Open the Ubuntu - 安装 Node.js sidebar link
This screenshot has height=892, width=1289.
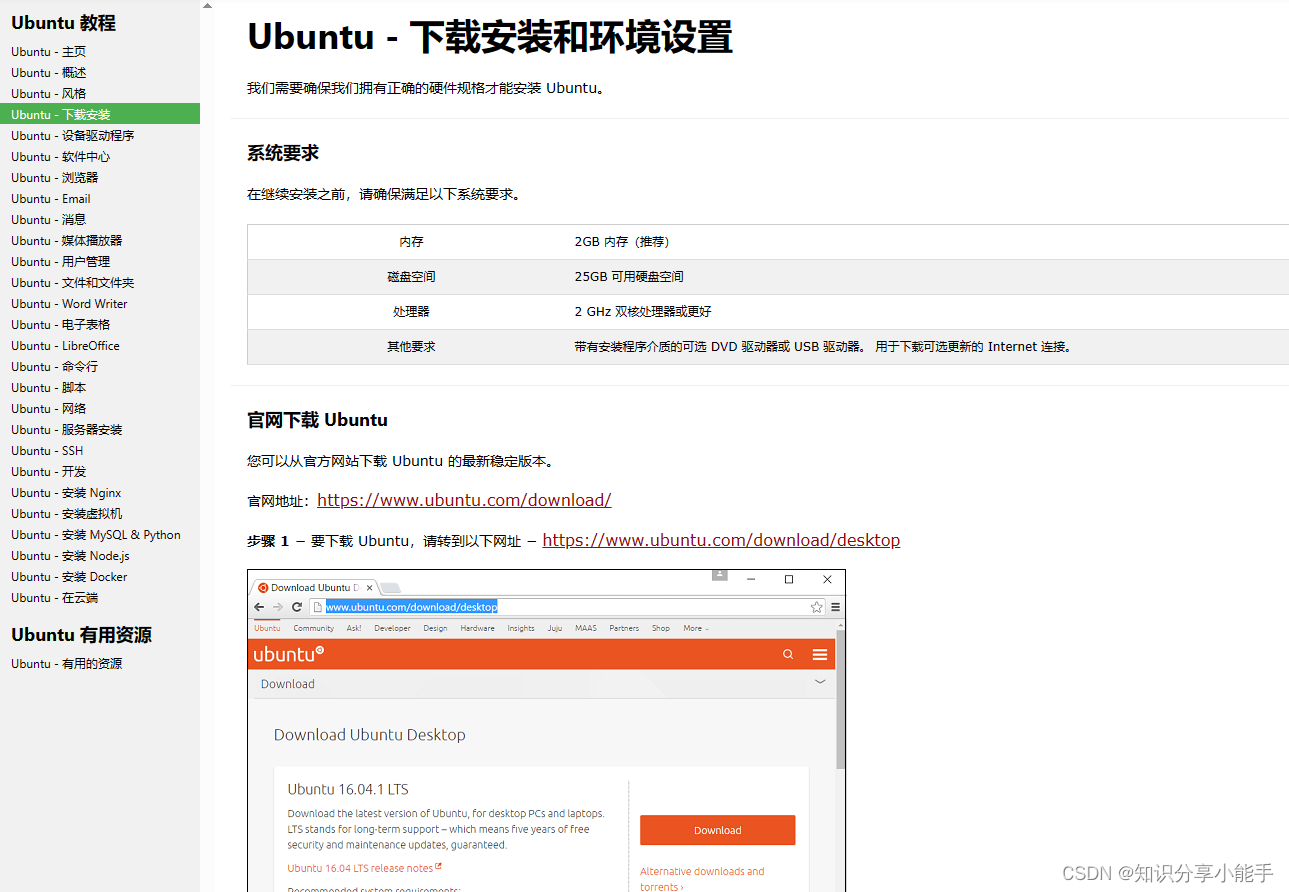point(71,555)
